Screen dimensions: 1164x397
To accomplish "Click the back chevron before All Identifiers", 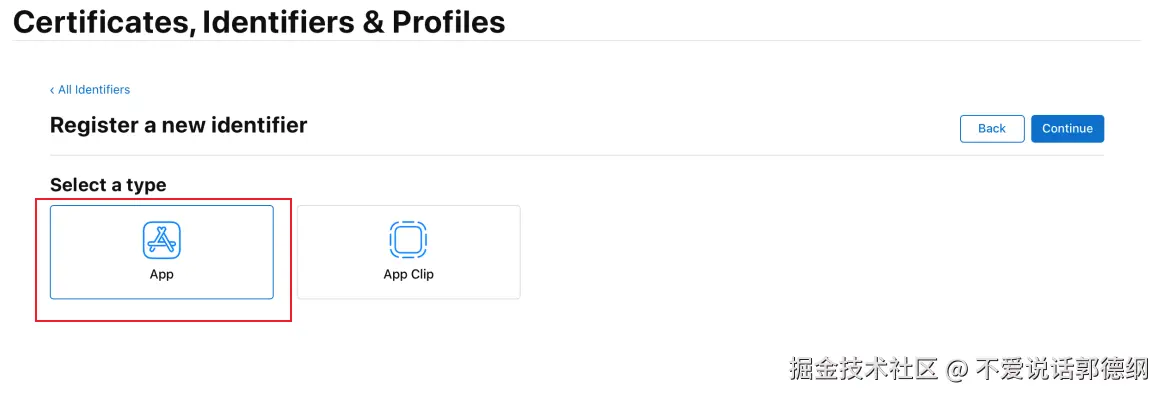I will pyautogui.click(x=52, y=90).
